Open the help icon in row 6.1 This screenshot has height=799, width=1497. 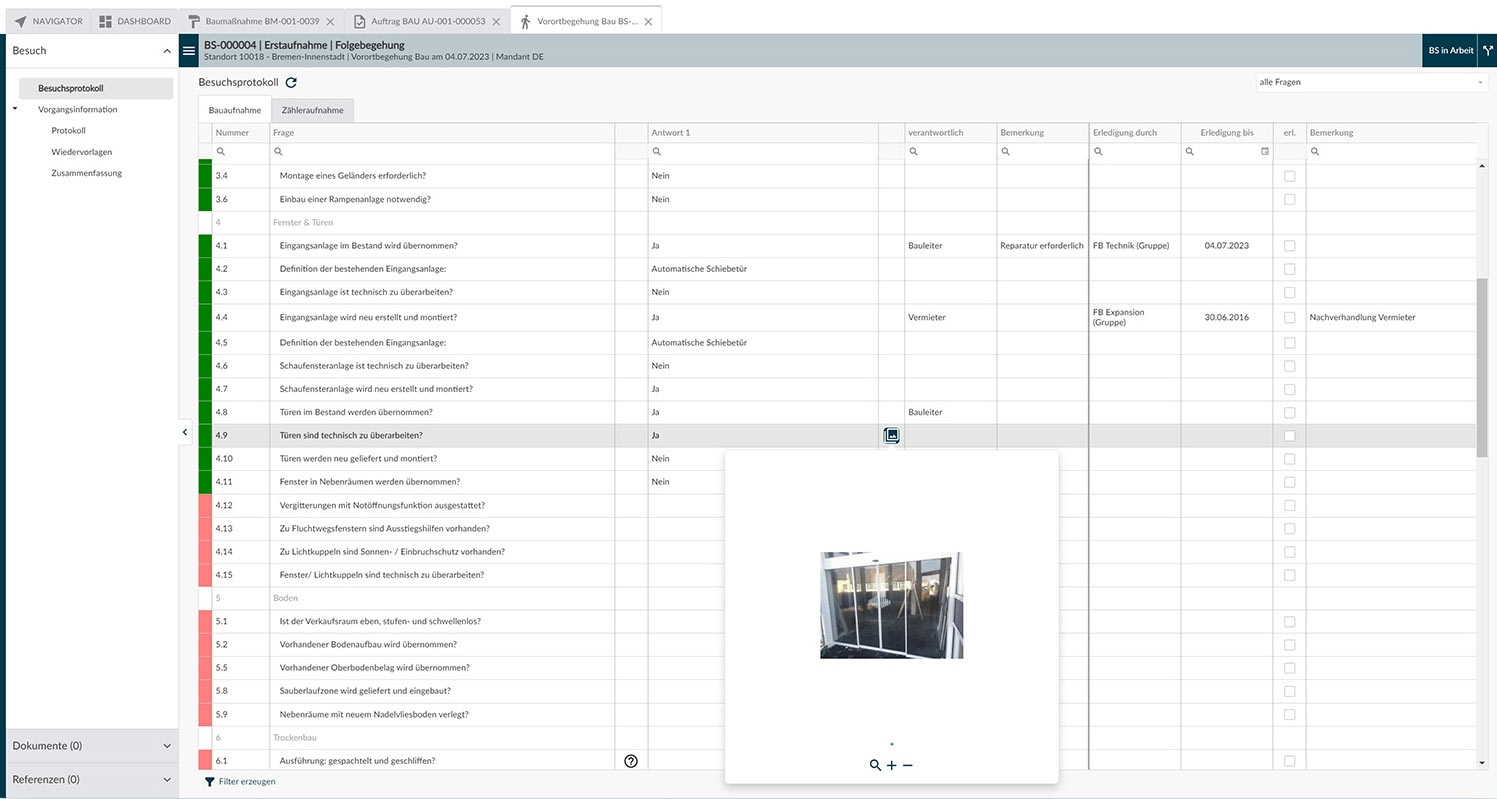pos(631,761)
